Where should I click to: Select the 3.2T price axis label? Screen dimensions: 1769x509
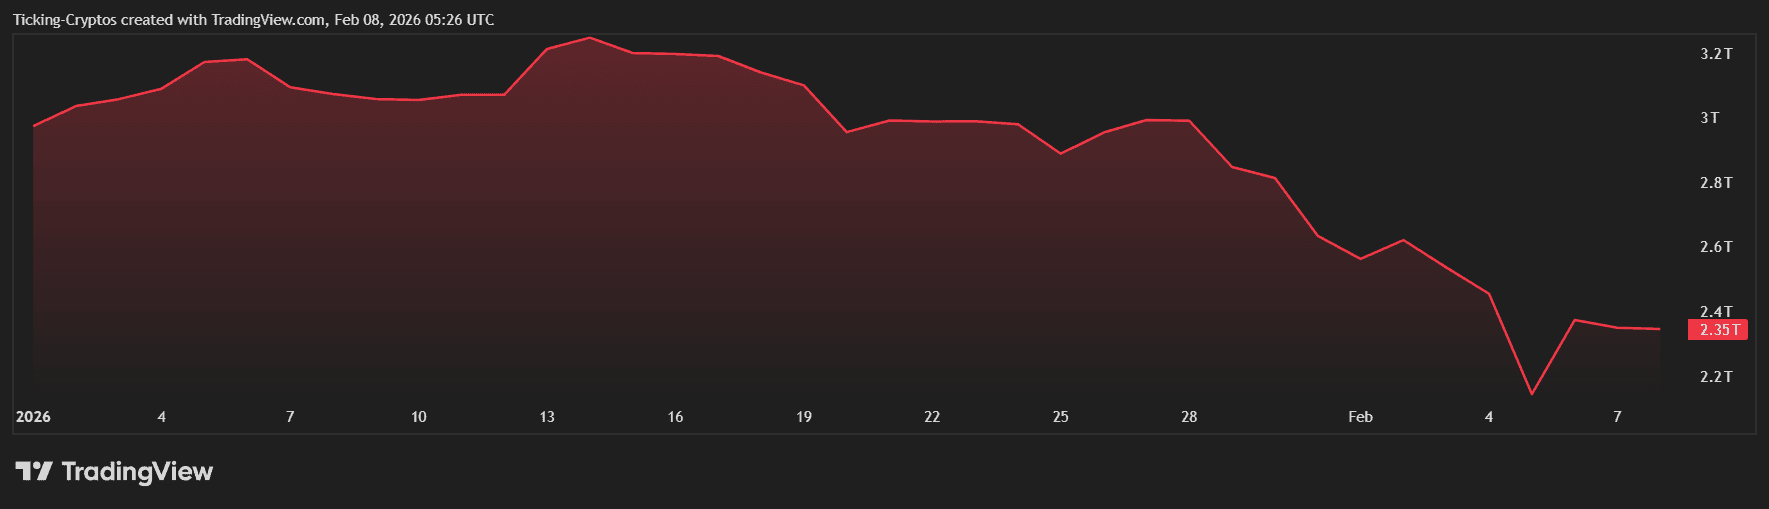coord(1716,54)
